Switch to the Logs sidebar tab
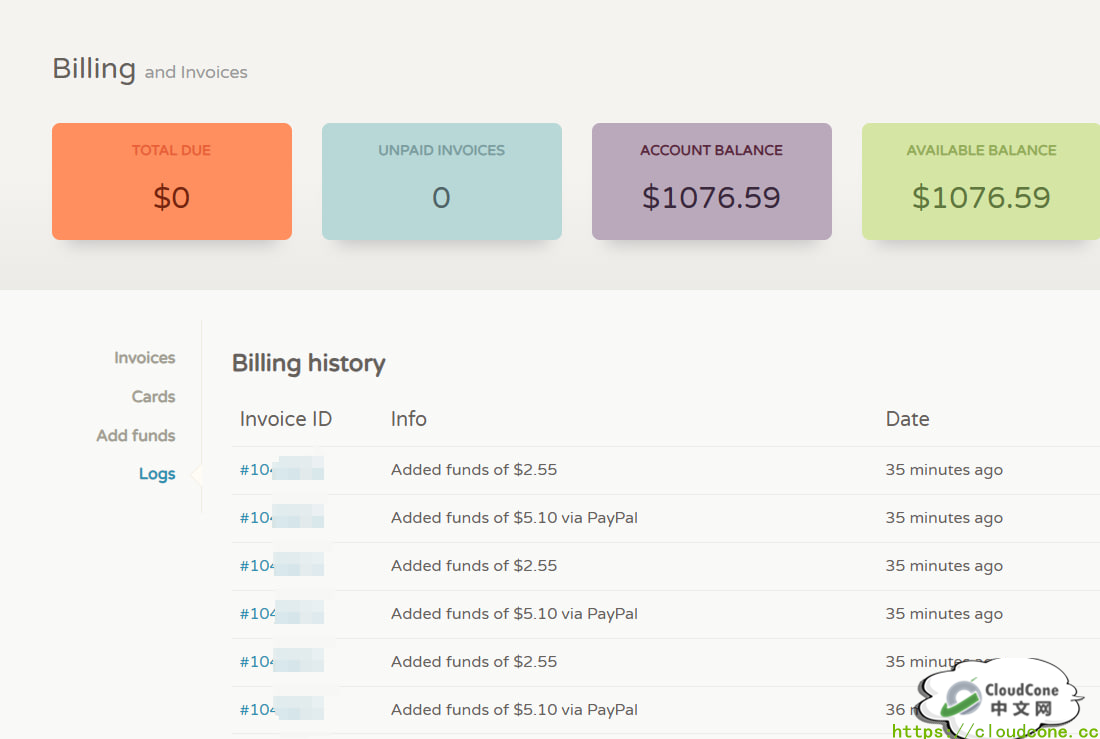Screen dimensions: 1100x739 point(157,474)
